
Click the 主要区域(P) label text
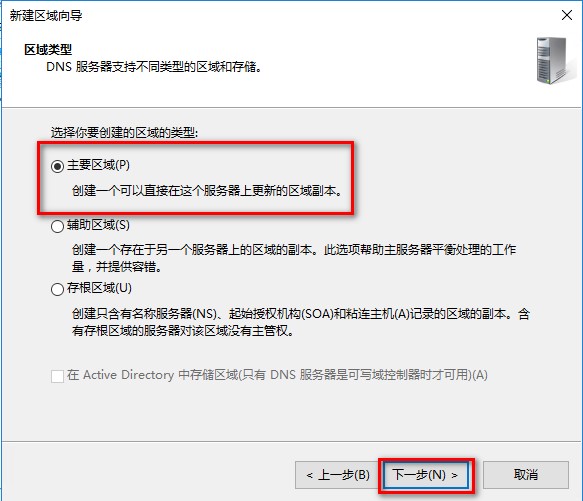[x=99, y=165]
